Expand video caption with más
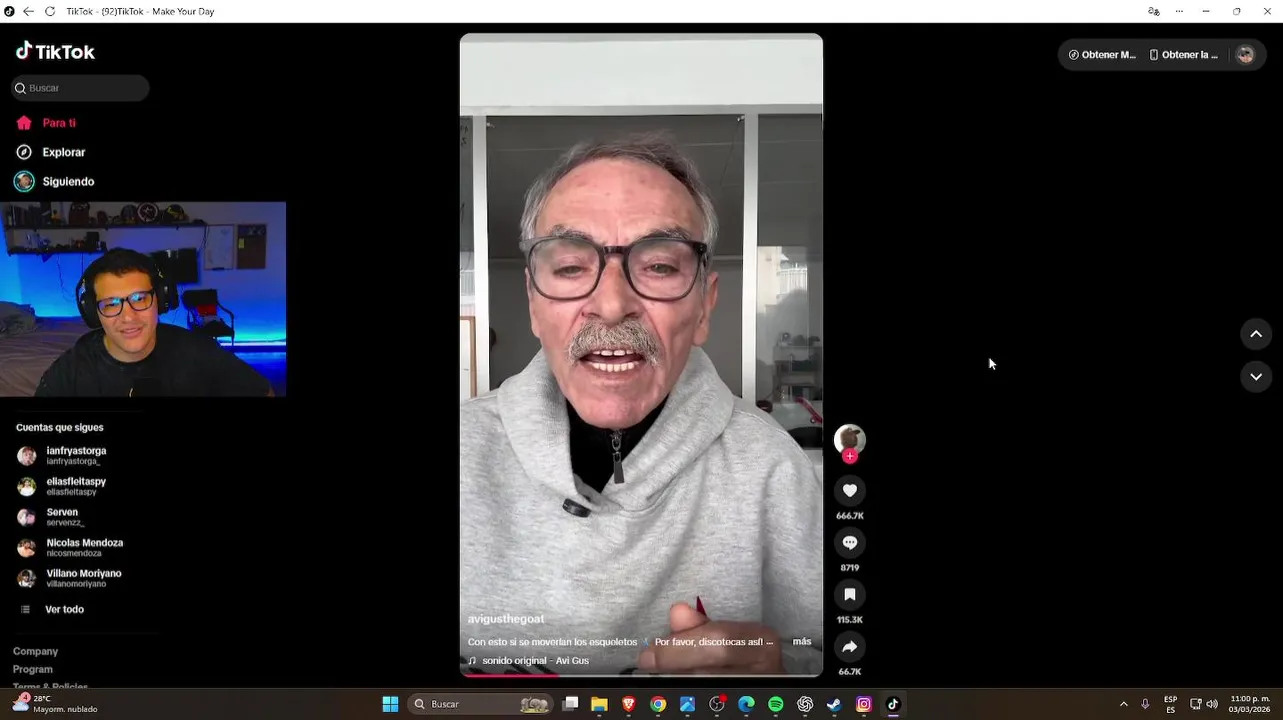The image size is (1283, 720). coord(802,641)
